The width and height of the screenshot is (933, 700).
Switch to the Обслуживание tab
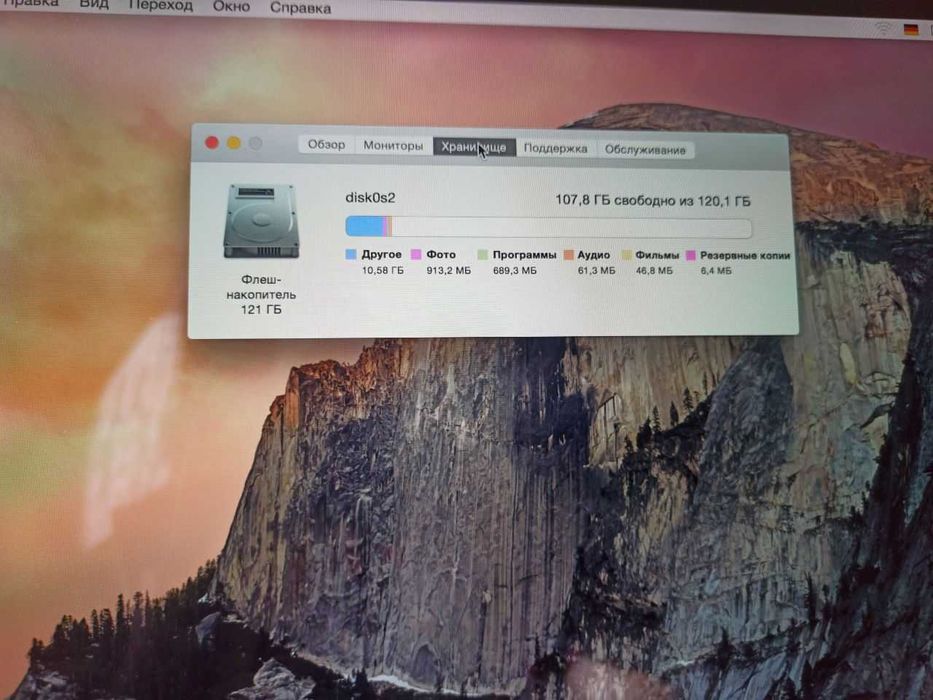point(645,149)
